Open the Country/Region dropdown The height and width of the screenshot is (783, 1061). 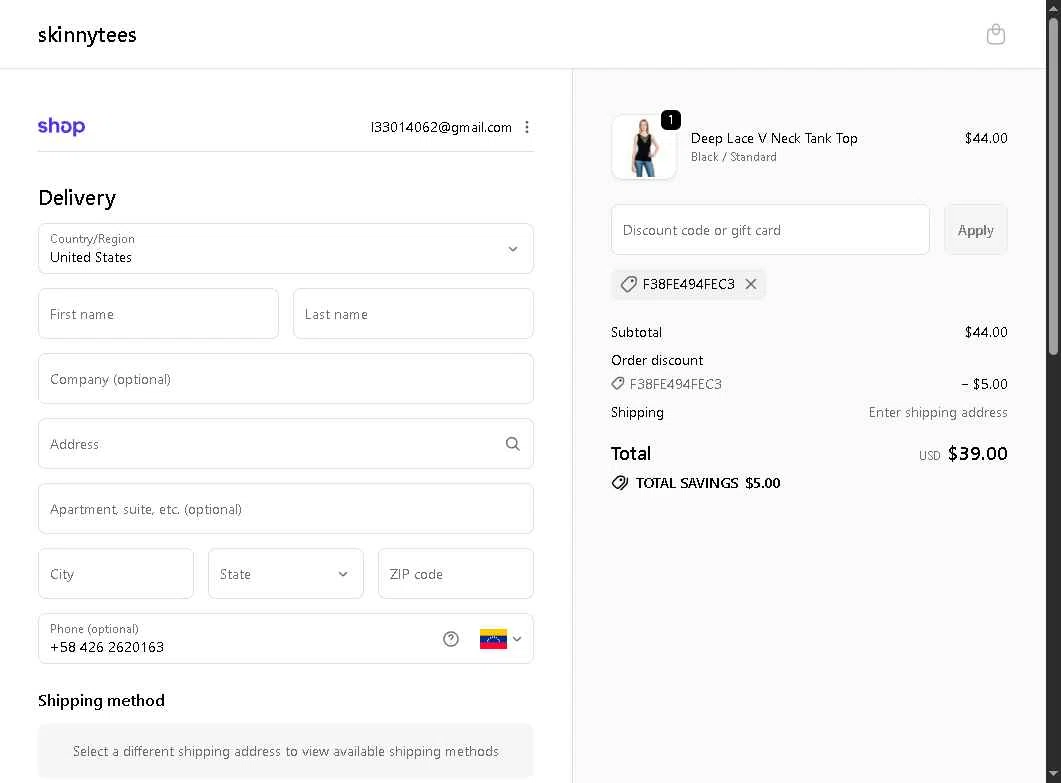[x=286, y=248]
